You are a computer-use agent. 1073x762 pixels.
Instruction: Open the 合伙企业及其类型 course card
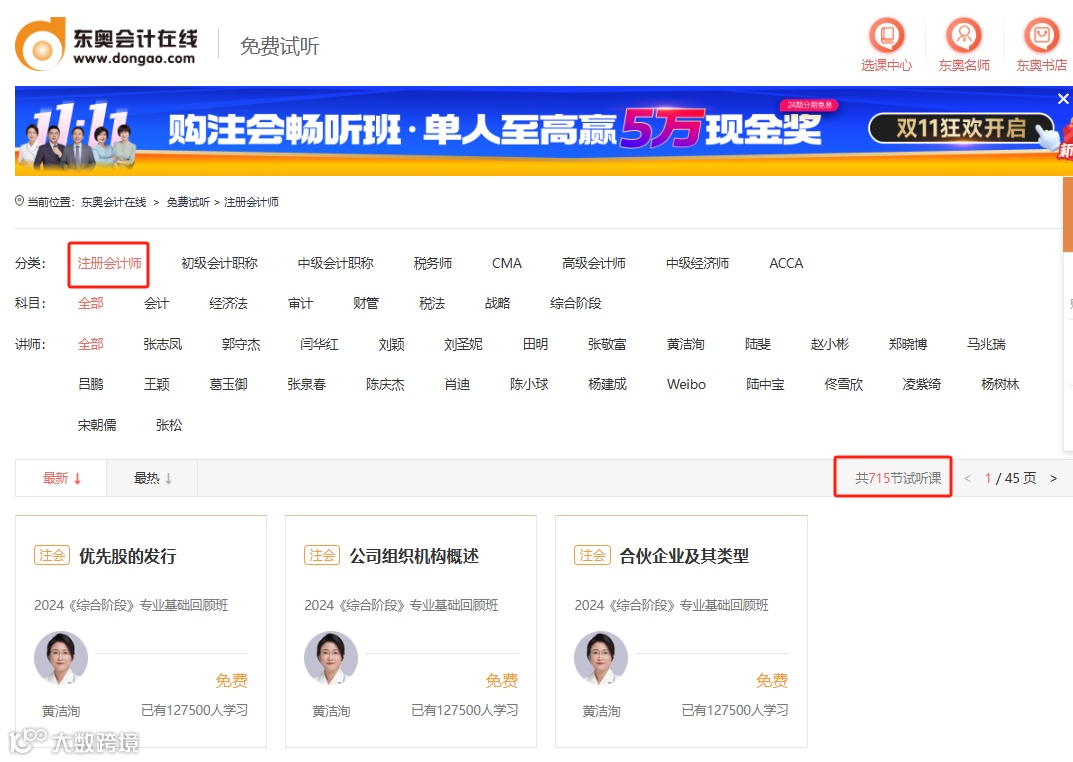coord(681,631)
